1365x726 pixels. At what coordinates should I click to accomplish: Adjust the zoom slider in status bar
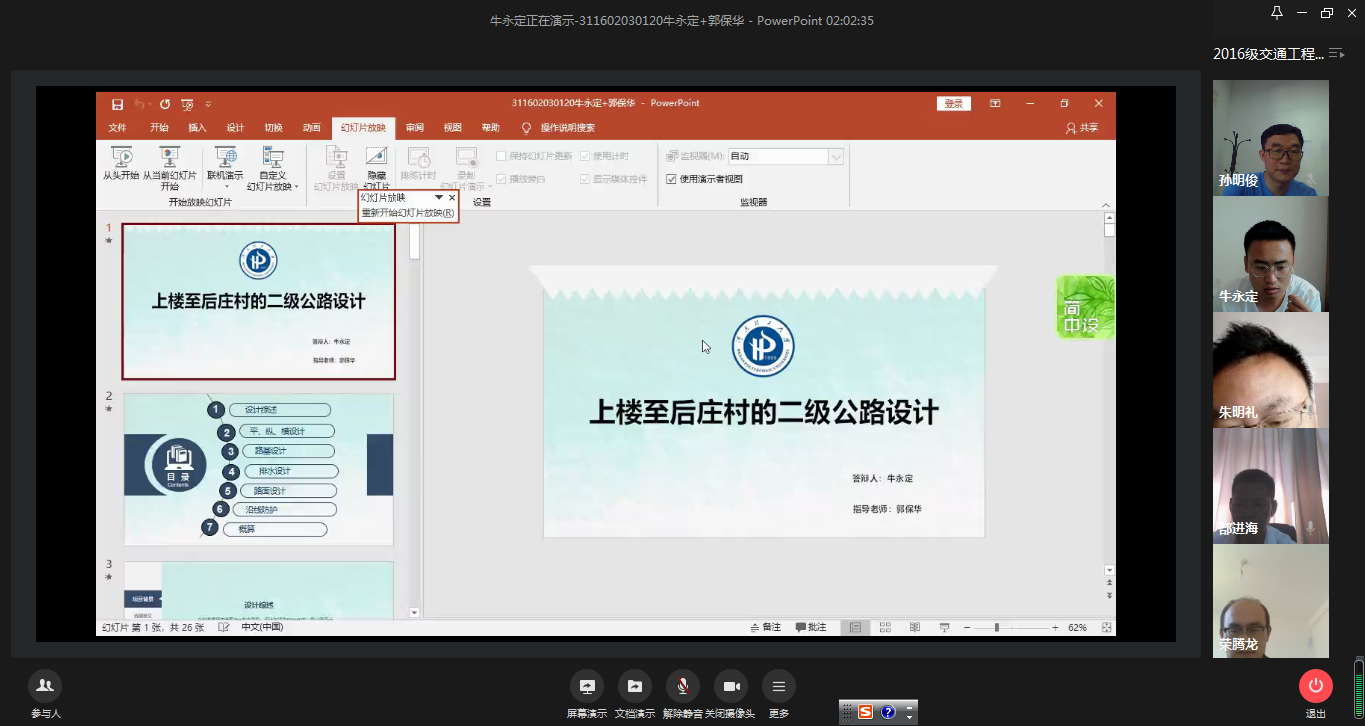996,627
